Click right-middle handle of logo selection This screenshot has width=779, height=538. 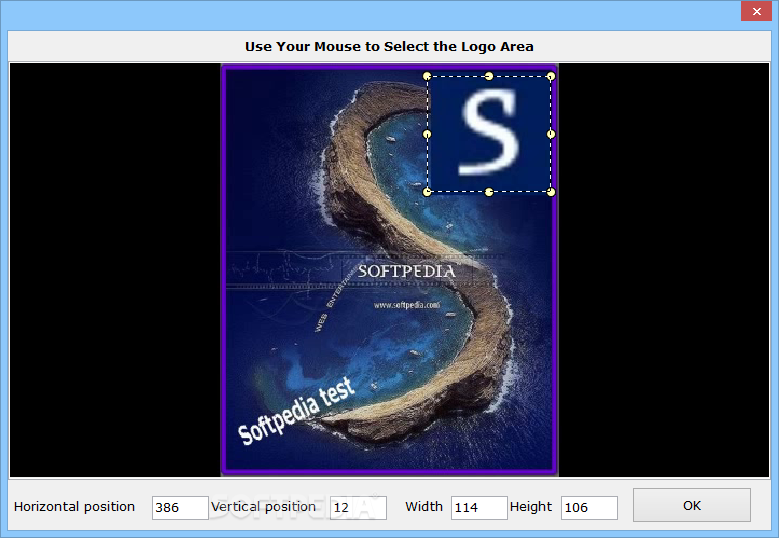[550, 134]
